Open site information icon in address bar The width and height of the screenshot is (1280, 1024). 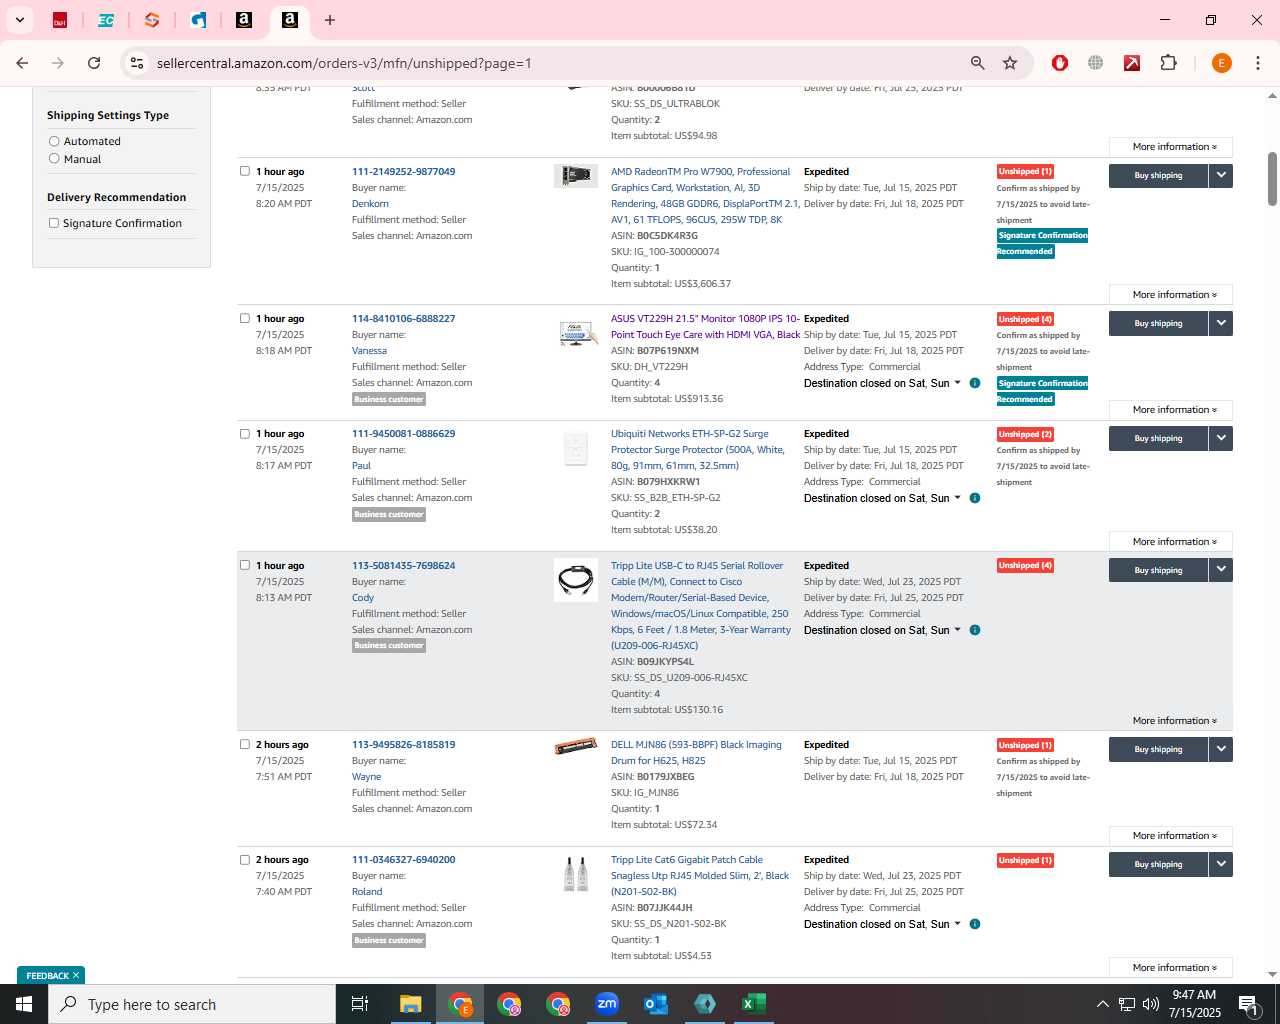[137, 63]
